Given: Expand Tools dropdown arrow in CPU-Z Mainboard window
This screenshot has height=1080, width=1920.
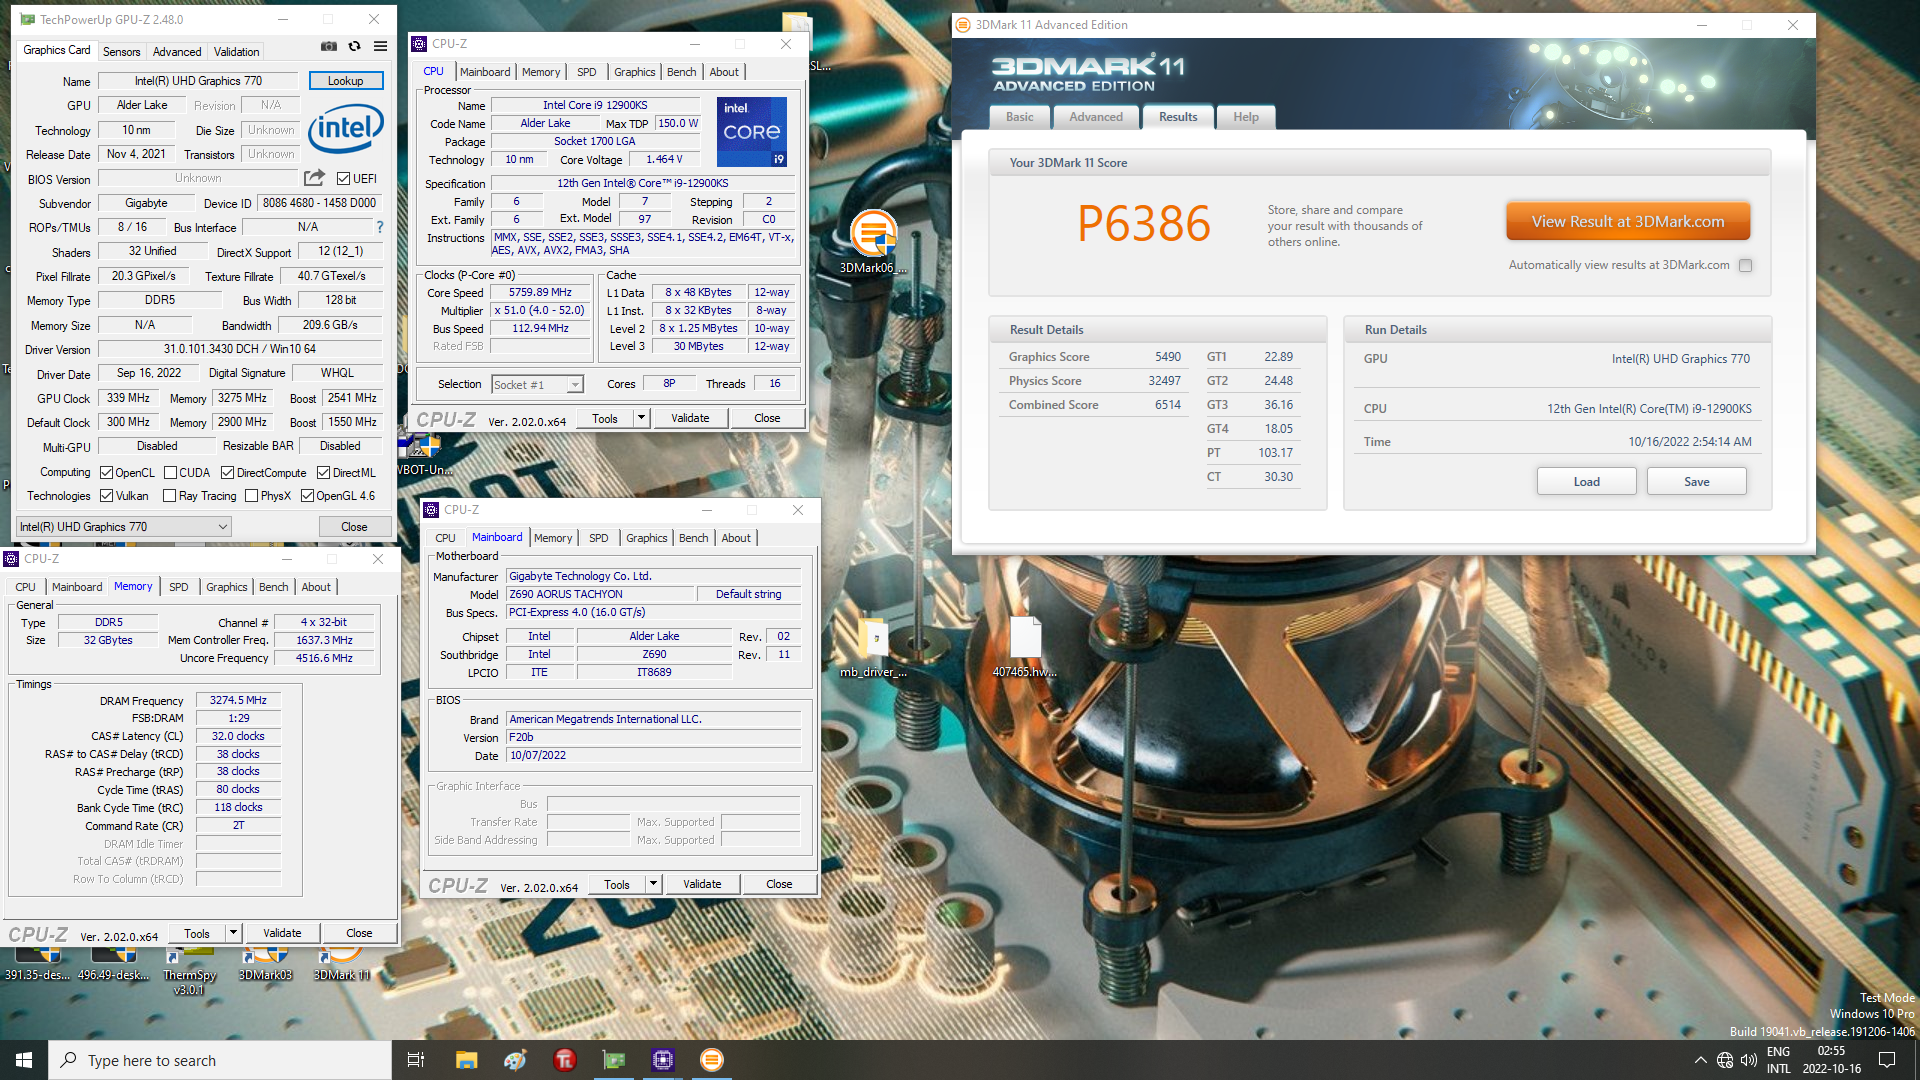Looking at the screenshot, I should [653, 884].
